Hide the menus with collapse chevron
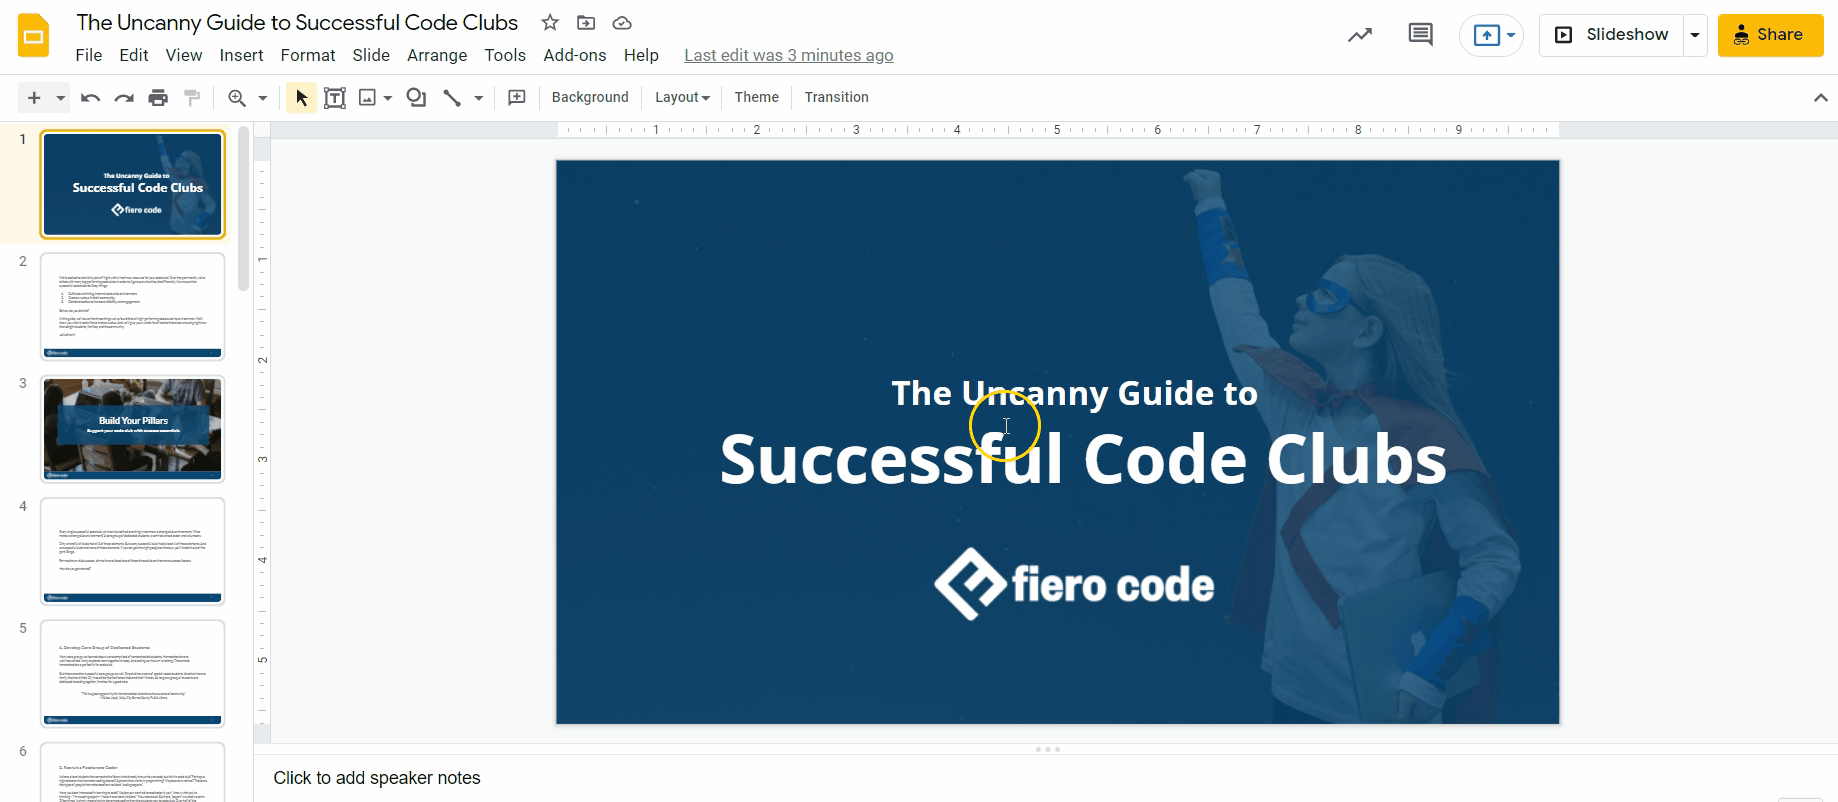 pos(1820,97)
